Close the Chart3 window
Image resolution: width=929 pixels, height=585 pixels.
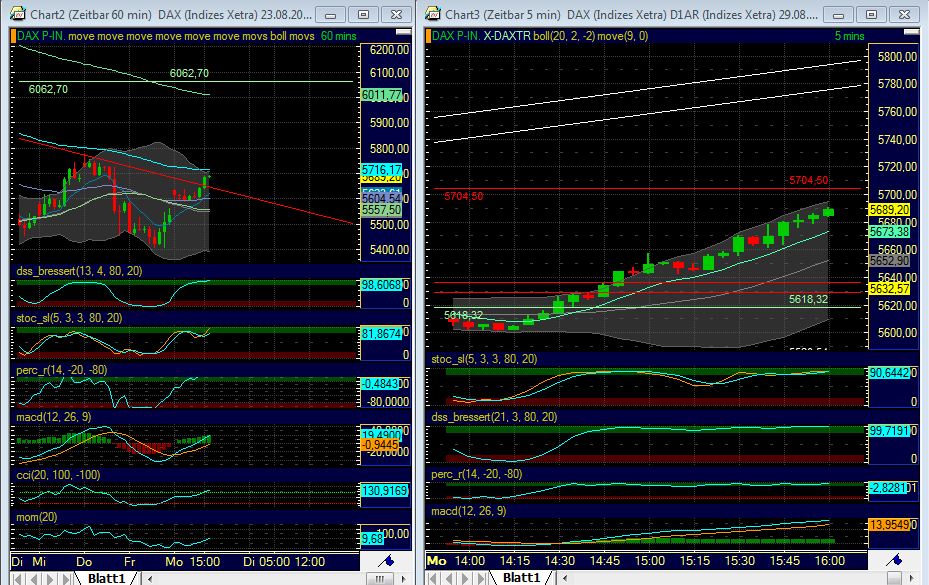point(907,14)
